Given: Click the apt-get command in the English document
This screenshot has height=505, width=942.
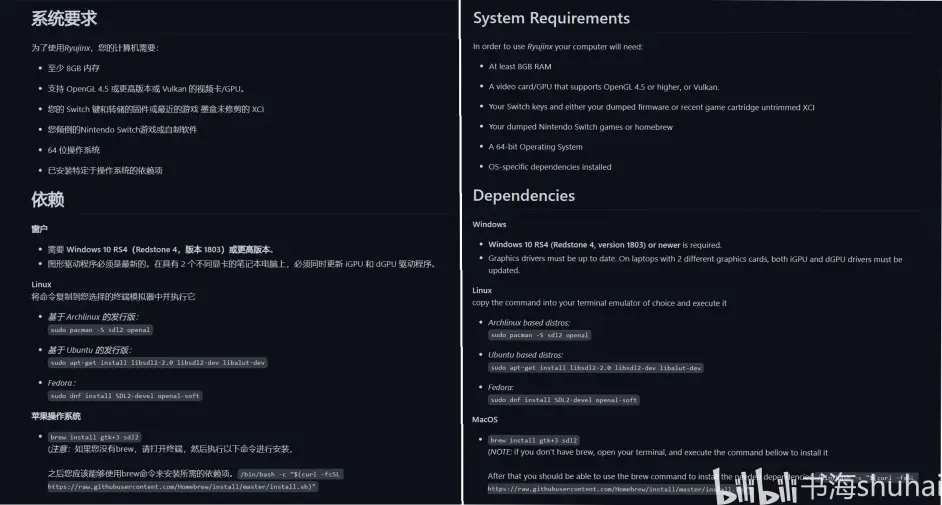Looking at the screenshot, I should pos(596,367).
